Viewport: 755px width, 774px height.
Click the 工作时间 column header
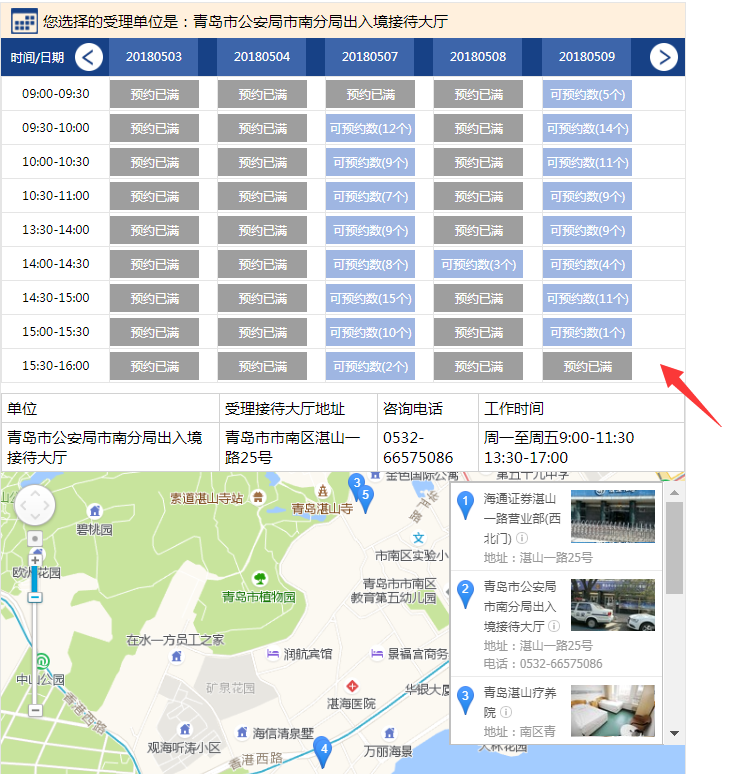514,408
